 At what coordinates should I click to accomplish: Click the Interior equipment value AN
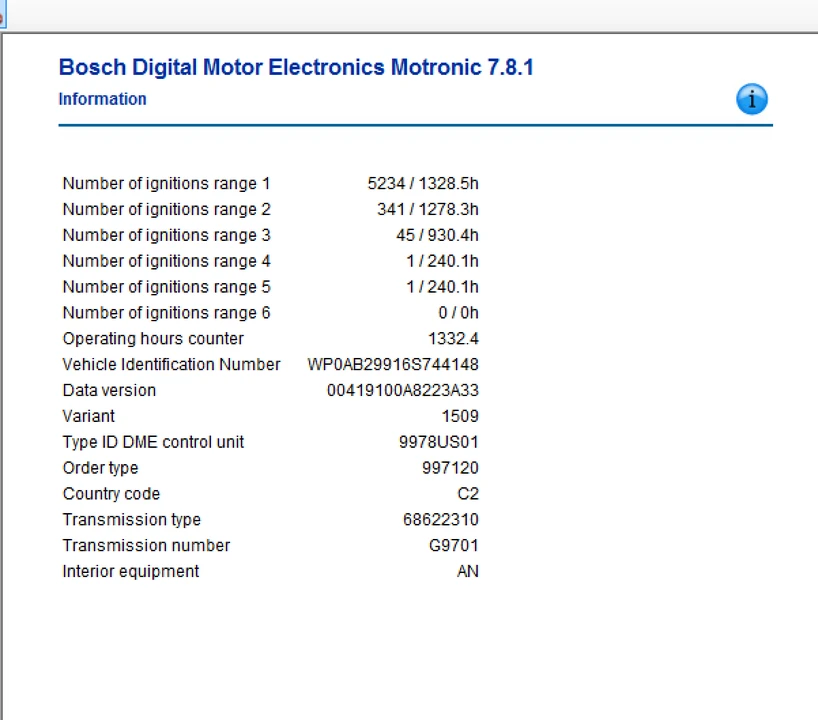point(468,571)
